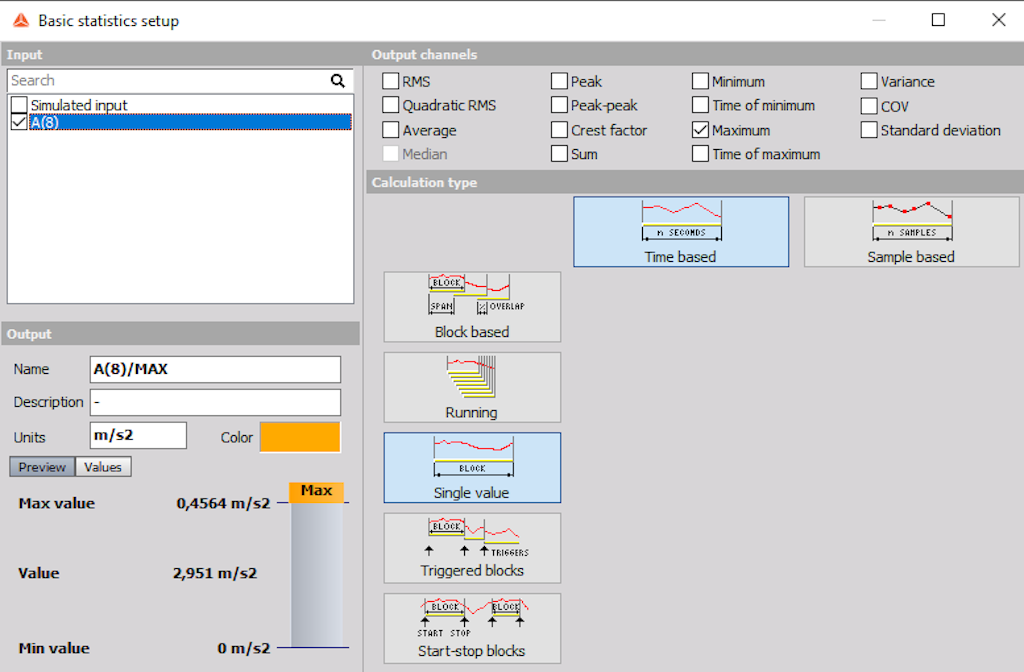Enable the COV checkbox
The image size is (1024, 672).
(869, 106)
